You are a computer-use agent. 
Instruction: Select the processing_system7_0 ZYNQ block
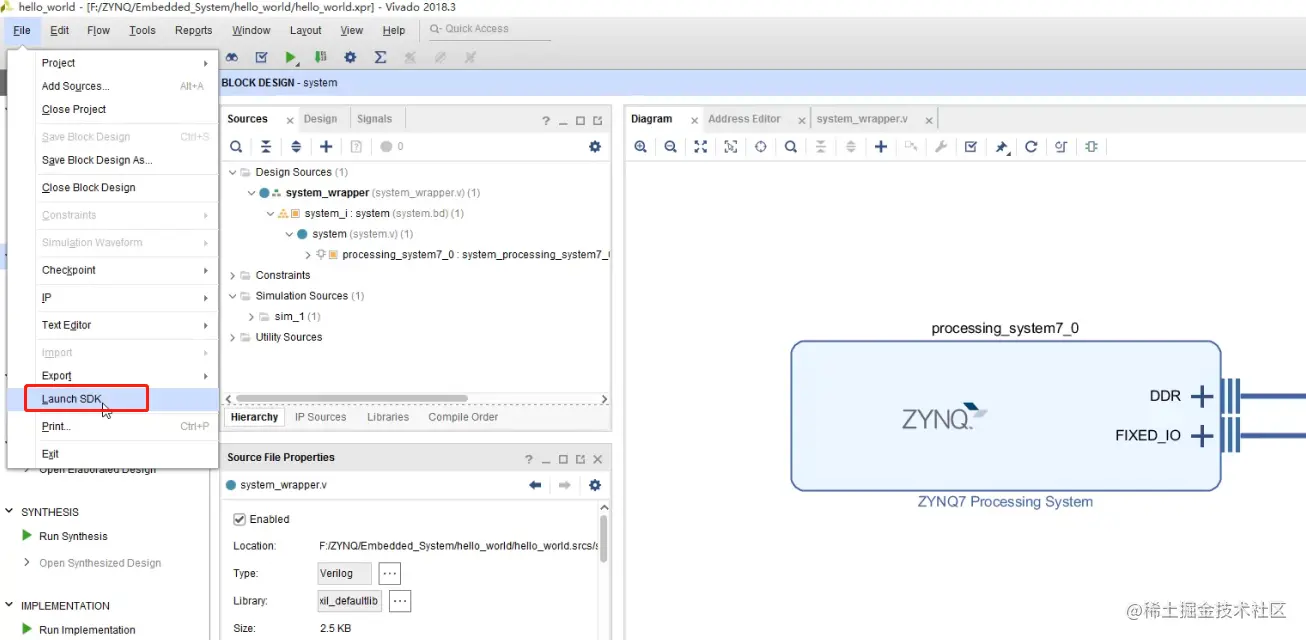1005,416
